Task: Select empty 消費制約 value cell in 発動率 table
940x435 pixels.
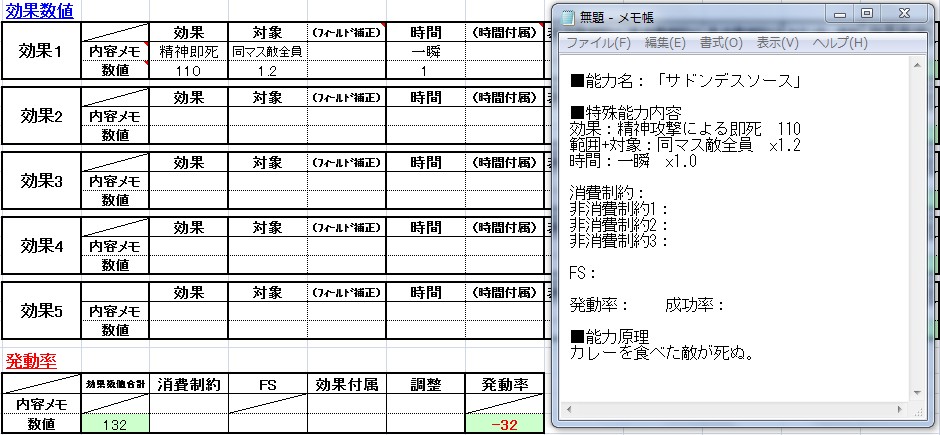Action: pyautogui.click(x=188, y=424)
